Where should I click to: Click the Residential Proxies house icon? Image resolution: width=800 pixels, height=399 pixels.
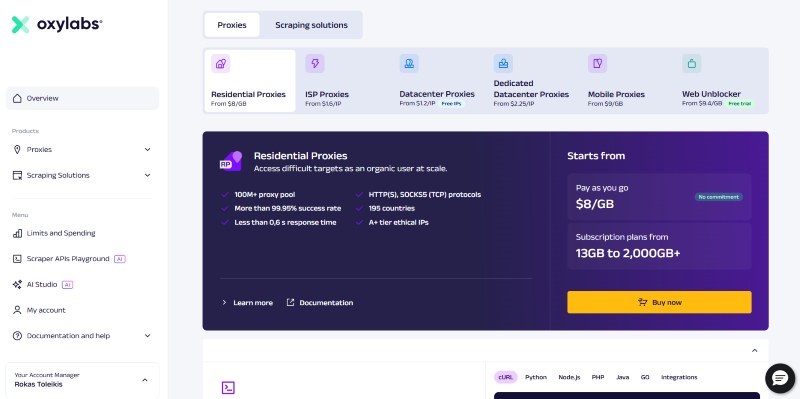coord(220,64)
